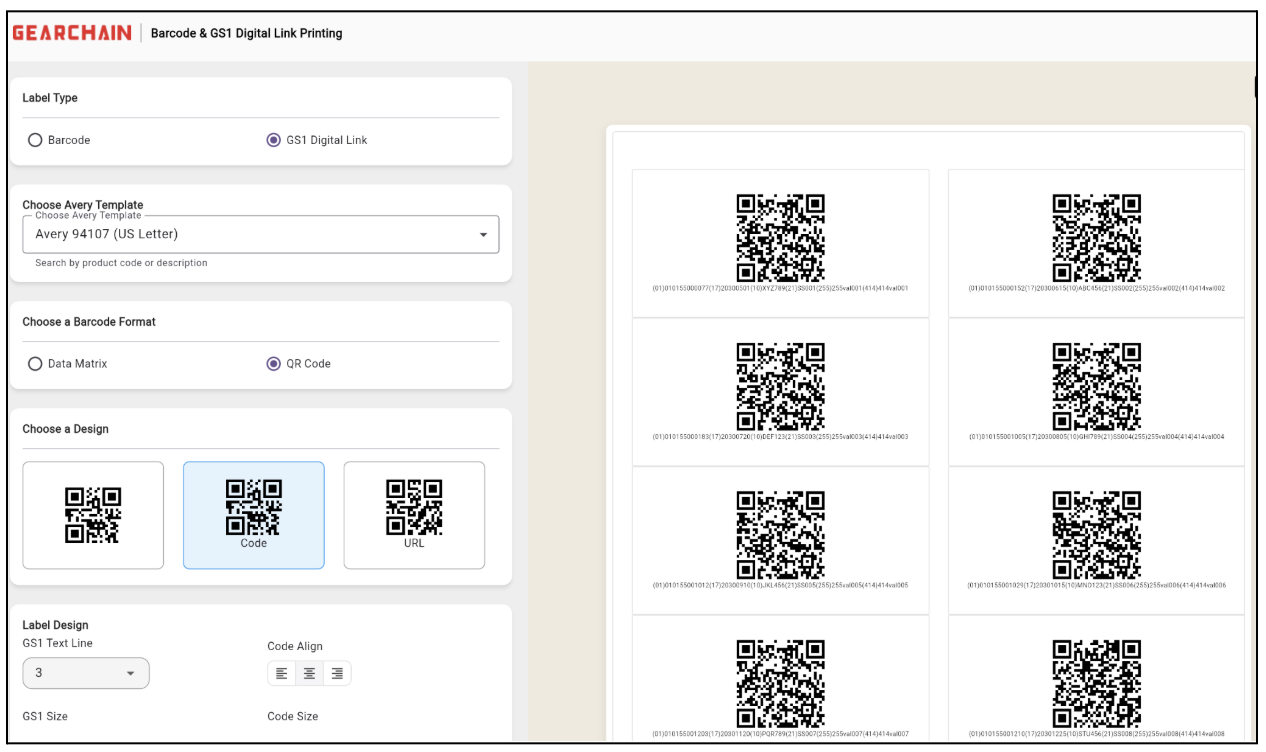Click the GEARCHAIN logo
The height and width of the screenshot is (752, 1266).
[72, 33]
